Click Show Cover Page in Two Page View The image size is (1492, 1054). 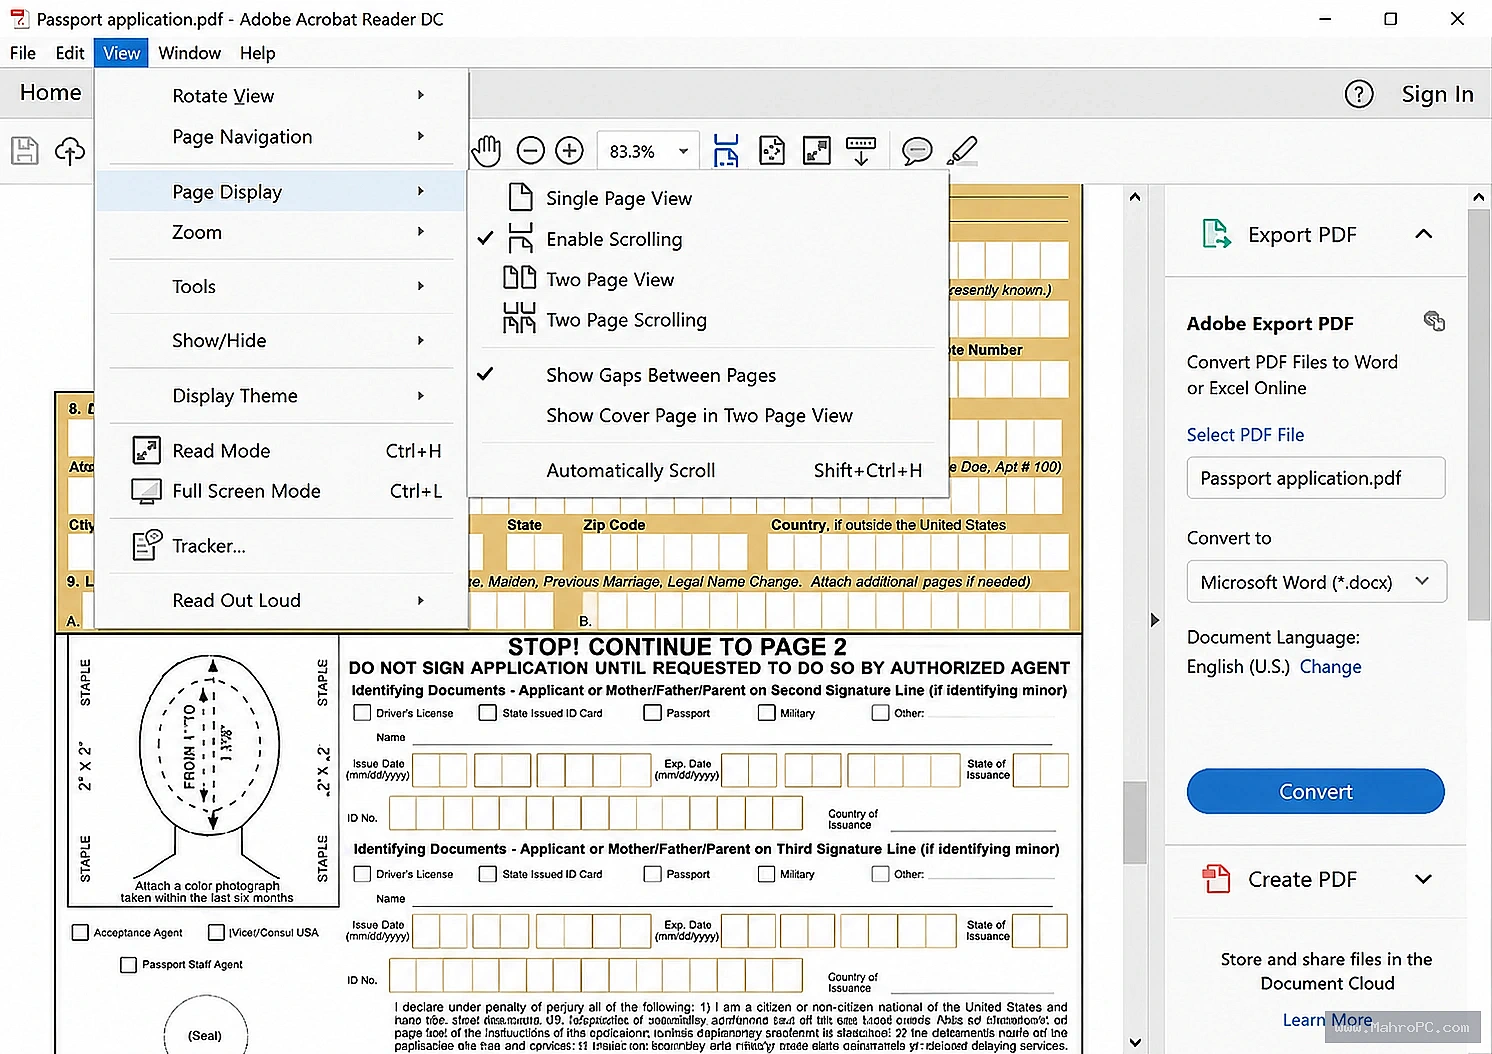(707, 416)
